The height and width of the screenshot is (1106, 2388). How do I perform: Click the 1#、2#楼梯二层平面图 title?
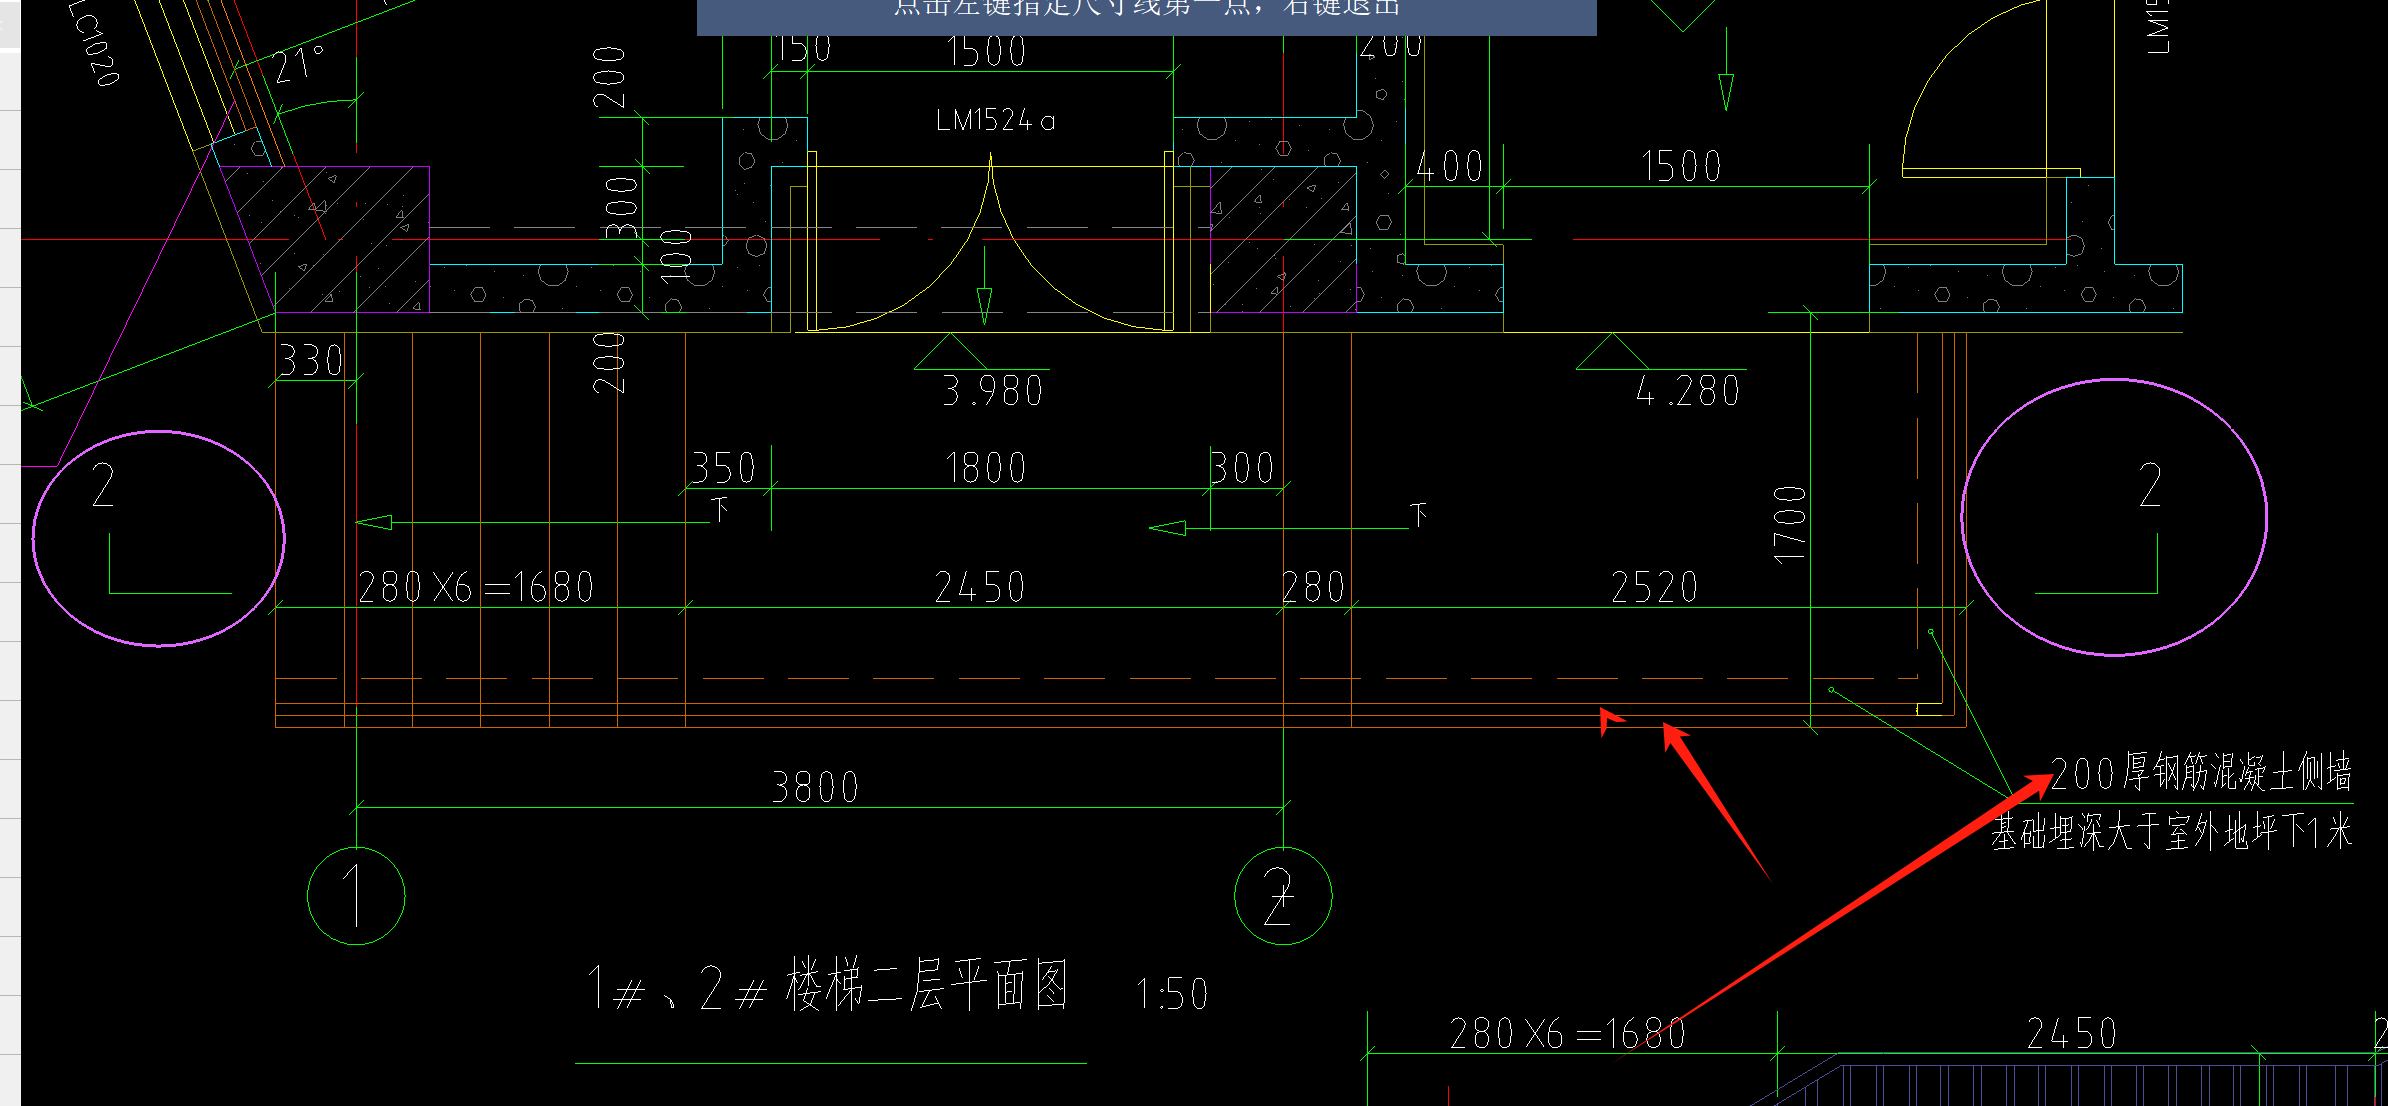click(x=828, y=986)
